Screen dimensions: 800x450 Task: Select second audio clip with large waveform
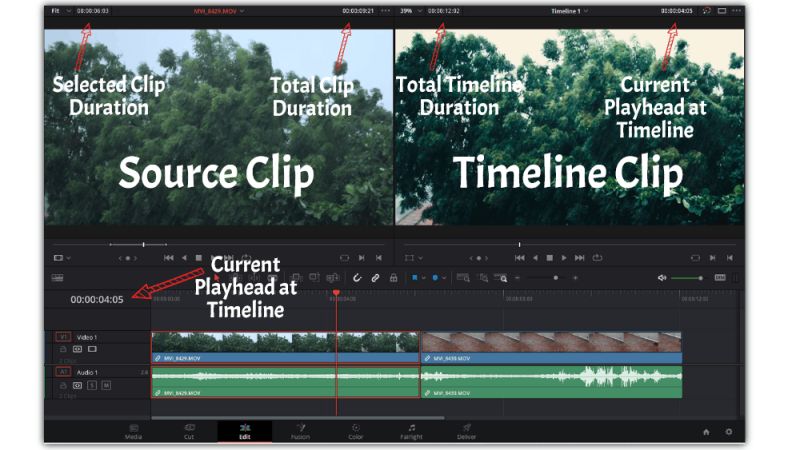tap(552, 382)
